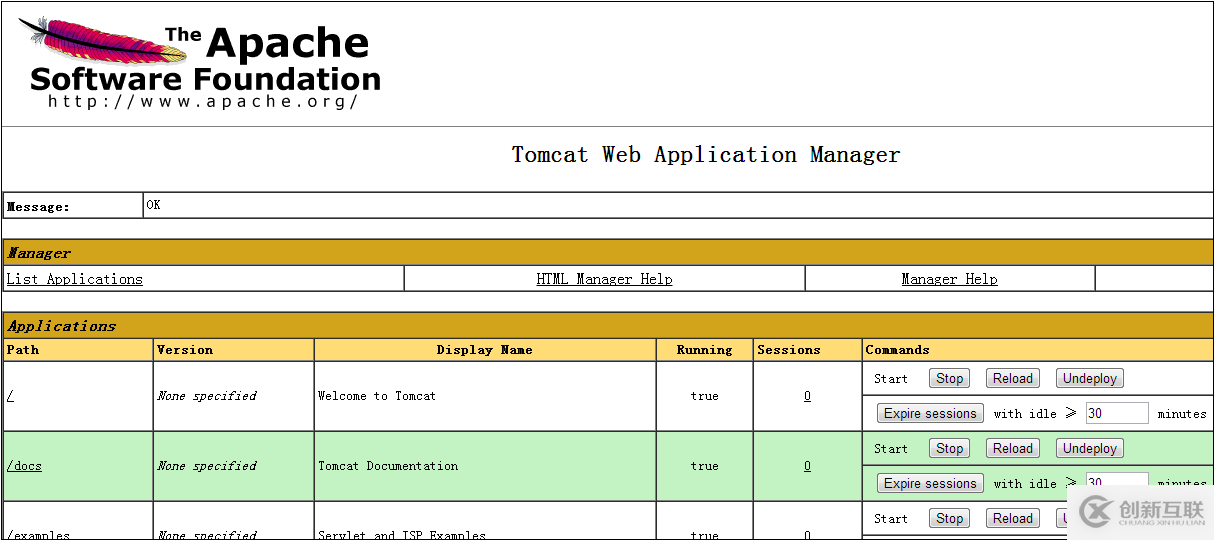
Task: Open the List Applications link
Action: pyautogui.click(x=75, y=279)
